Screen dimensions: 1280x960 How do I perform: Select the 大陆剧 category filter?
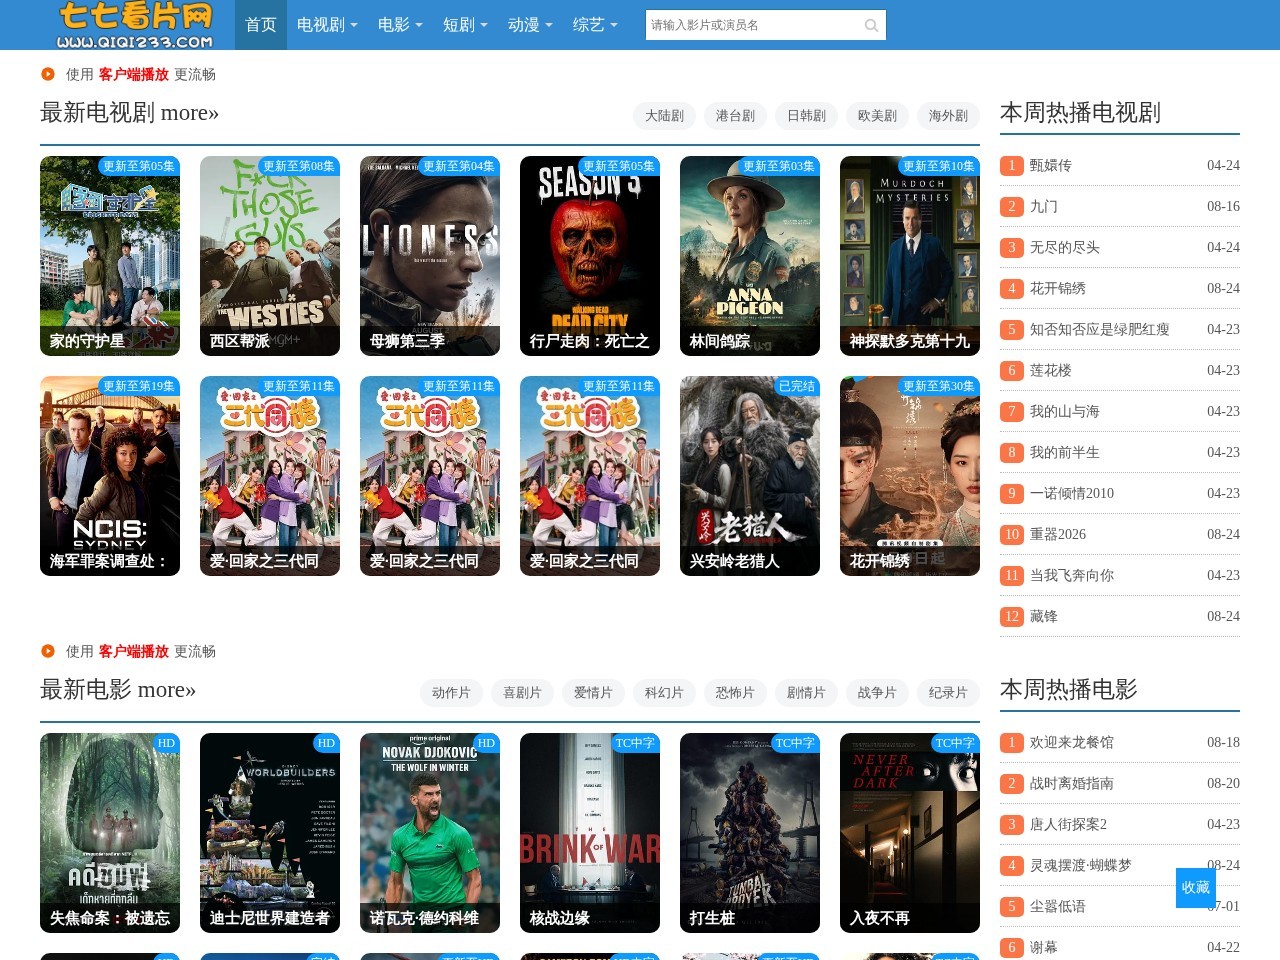pos(665,116)
